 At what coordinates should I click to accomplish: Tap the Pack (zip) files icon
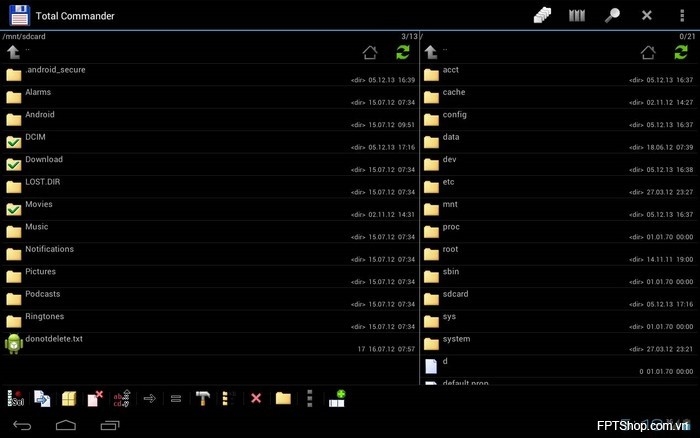pyautogui.click(x=69, y=398)
